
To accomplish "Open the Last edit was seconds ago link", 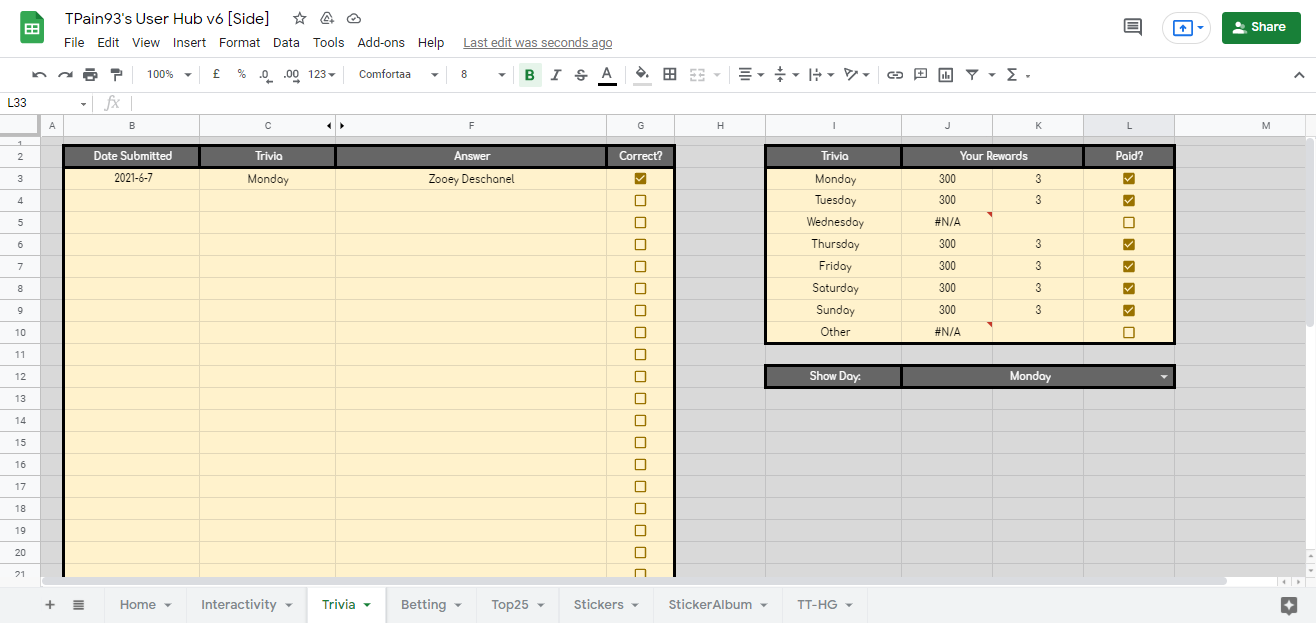I will click(x=538, y=43).
